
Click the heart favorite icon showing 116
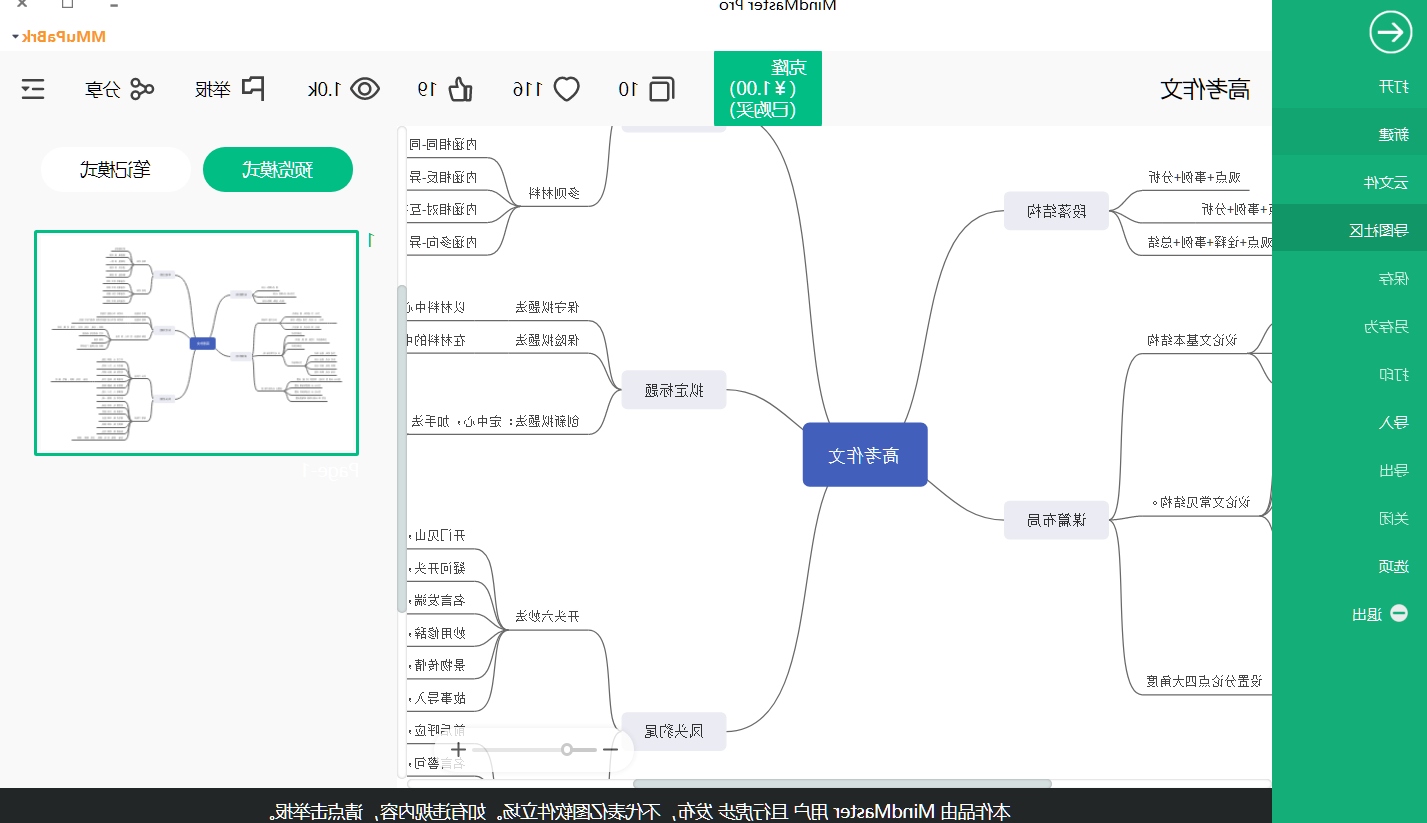pos(567,89)
